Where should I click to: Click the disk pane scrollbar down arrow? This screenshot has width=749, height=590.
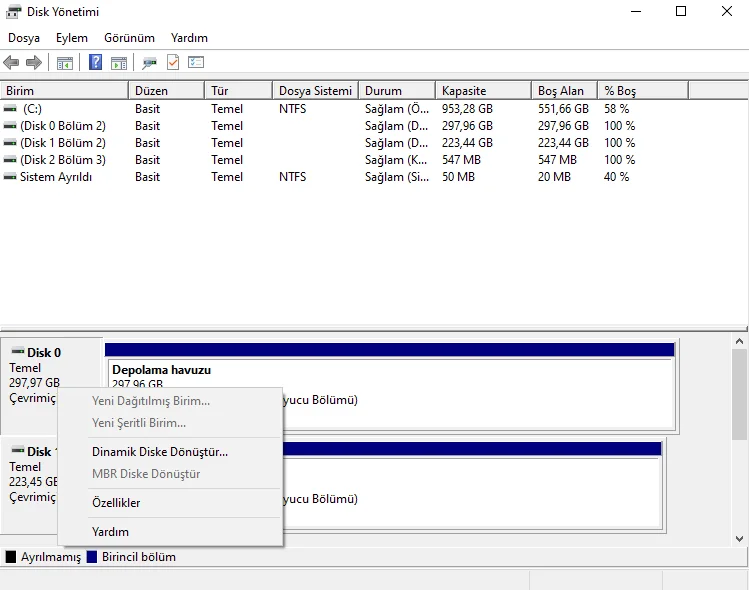[x=740, y=538]
